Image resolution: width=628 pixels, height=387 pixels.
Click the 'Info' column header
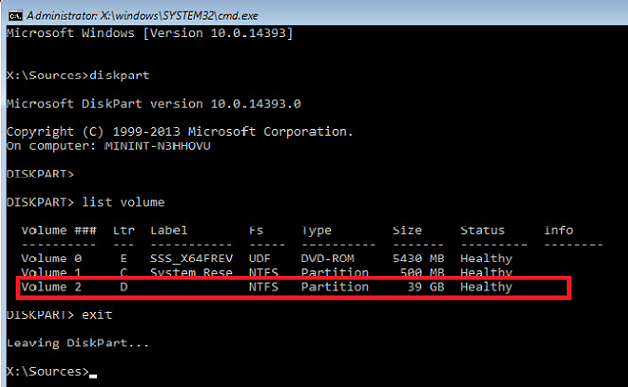pyautogui.click(x=558, y=230)
